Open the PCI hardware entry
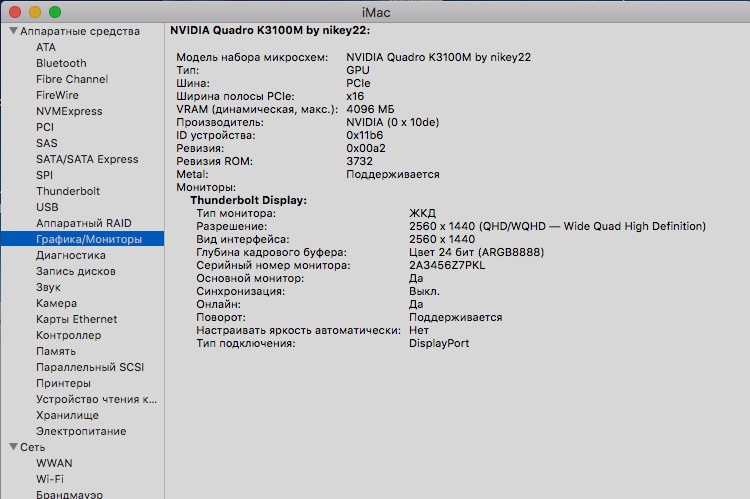 pos(45,127)
